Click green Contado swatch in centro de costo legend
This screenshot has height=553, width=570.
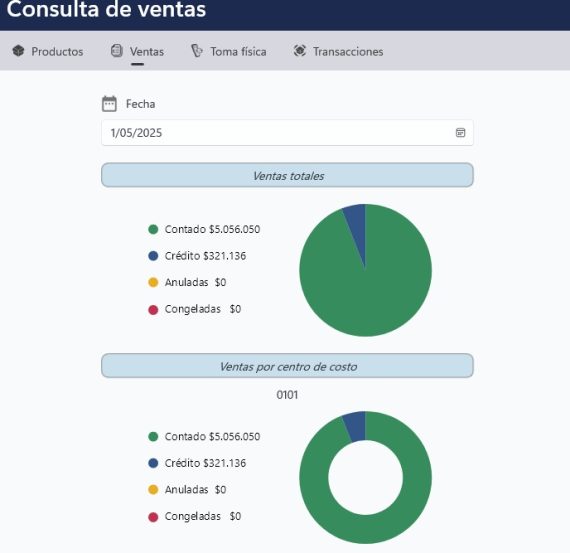pyautogui.click(x=153, y=437)
